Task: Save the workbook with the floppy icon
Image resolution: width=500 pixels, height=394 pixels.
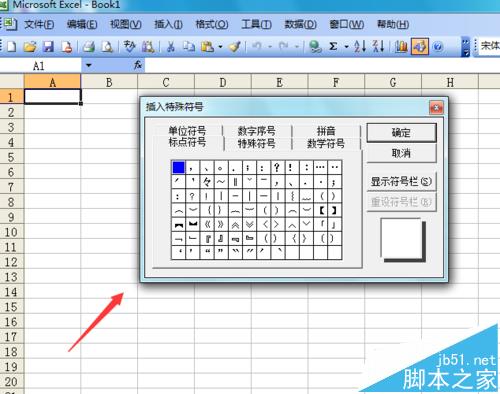Action: [x=49, y=47]
